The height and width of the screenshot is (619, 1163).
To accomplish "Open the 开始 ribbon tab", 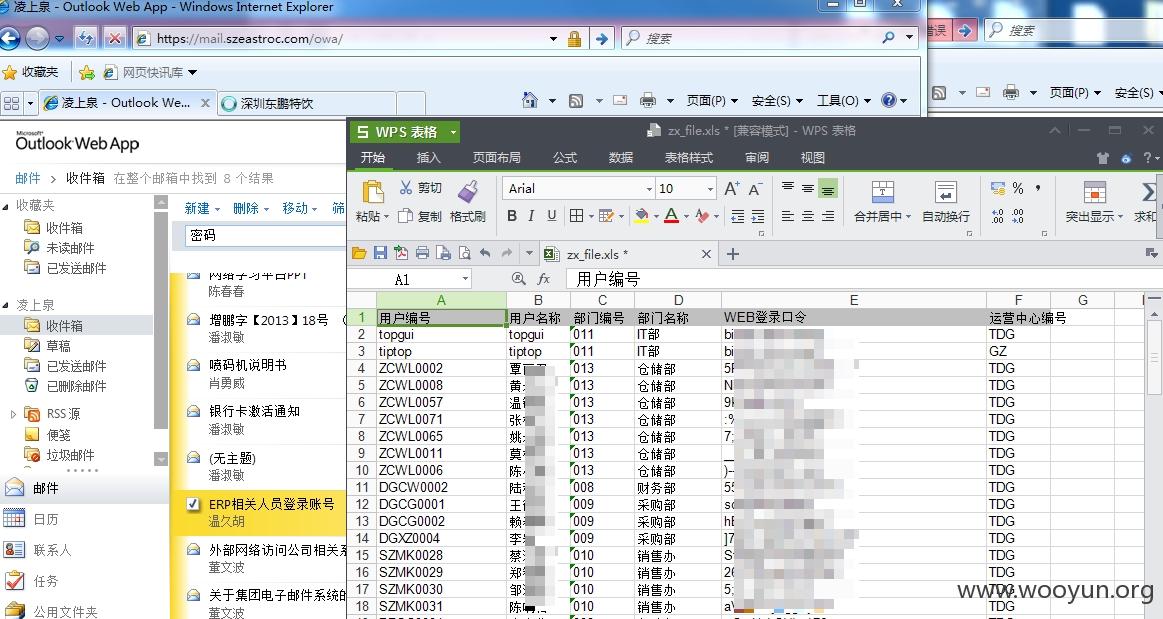I will point(372,157).
